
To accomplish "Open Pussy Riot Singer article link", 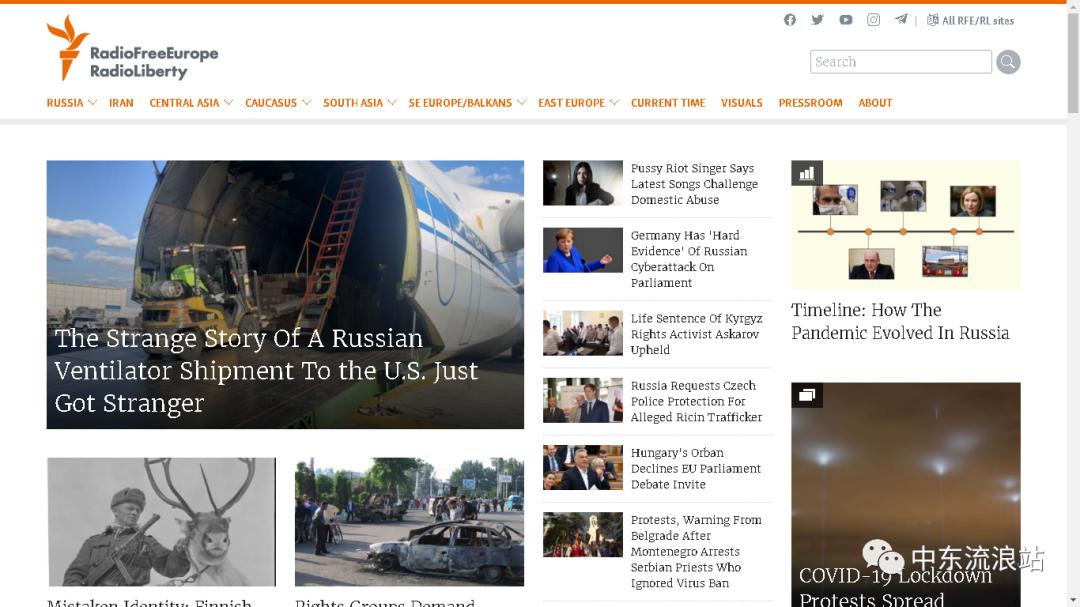I will pyautogui.click(x=694, y=184).
